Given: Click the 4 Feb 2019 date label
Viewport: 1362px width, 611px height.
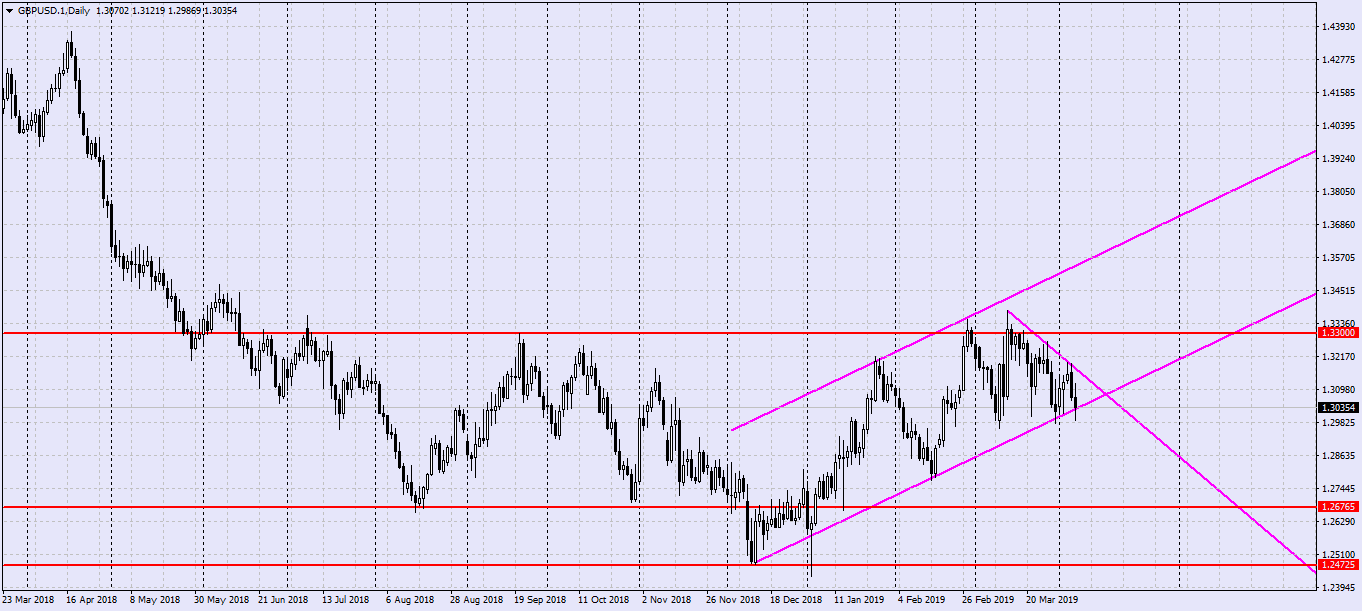Looking at the screenshot, I should point(922,600).
